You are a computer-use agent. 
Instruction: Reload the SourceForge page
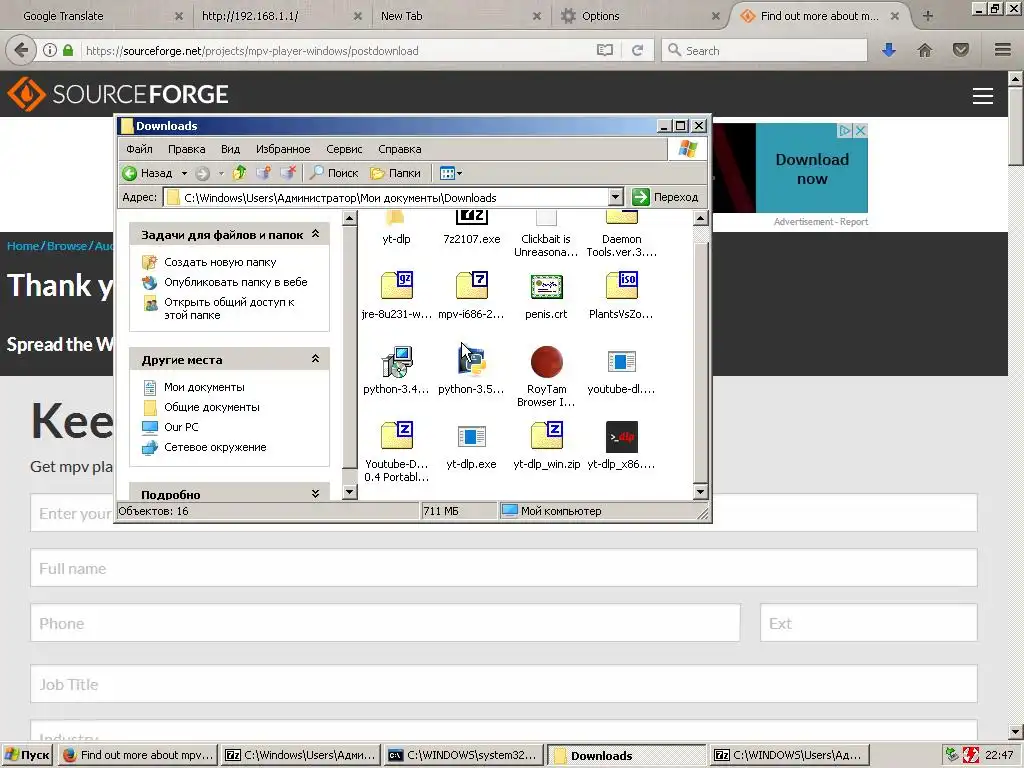click(637, 50)
